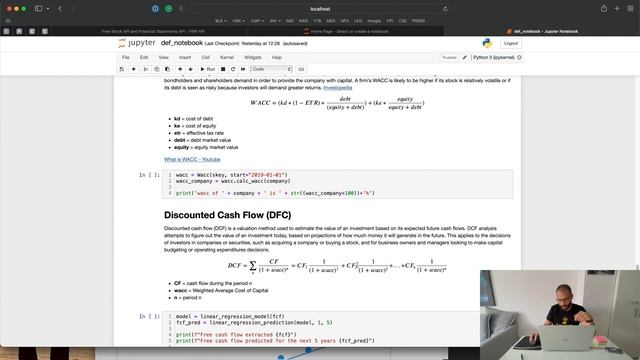Open the command palette keyboard icon
Screen dimensions: 640x360
(301, 69)
